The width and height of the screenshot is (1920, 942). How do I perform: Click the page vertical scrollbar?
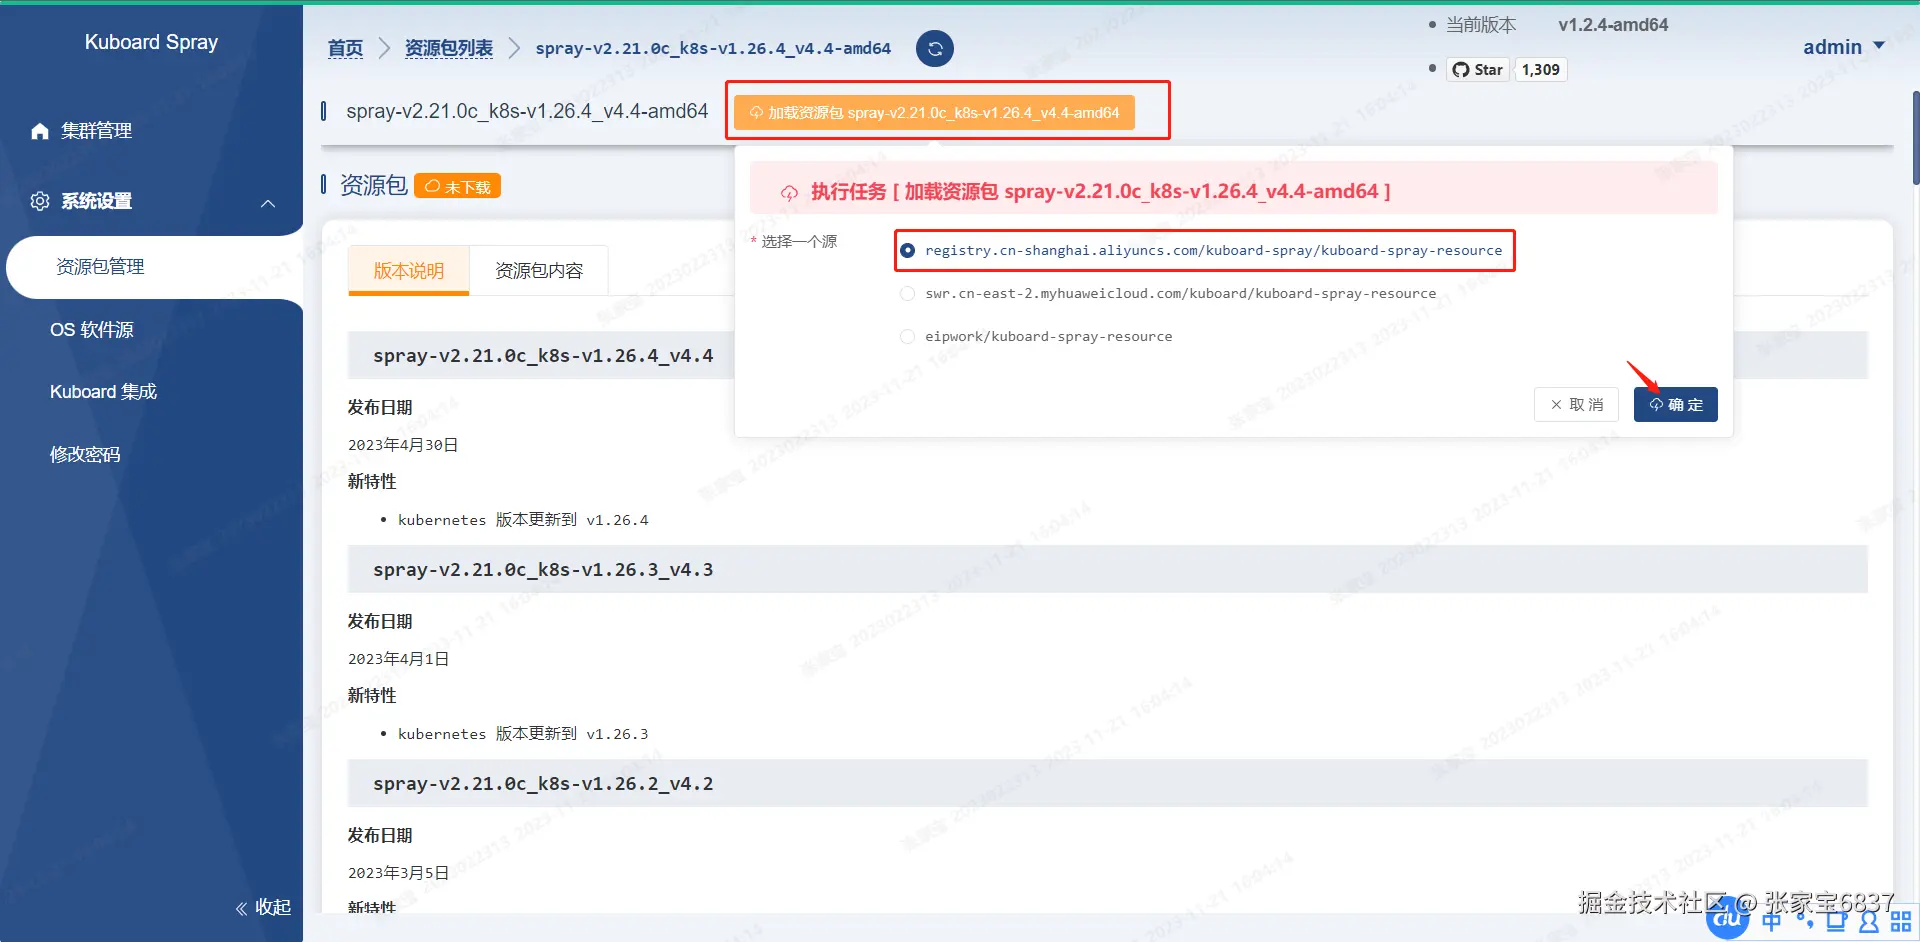tap(1915, 138)
